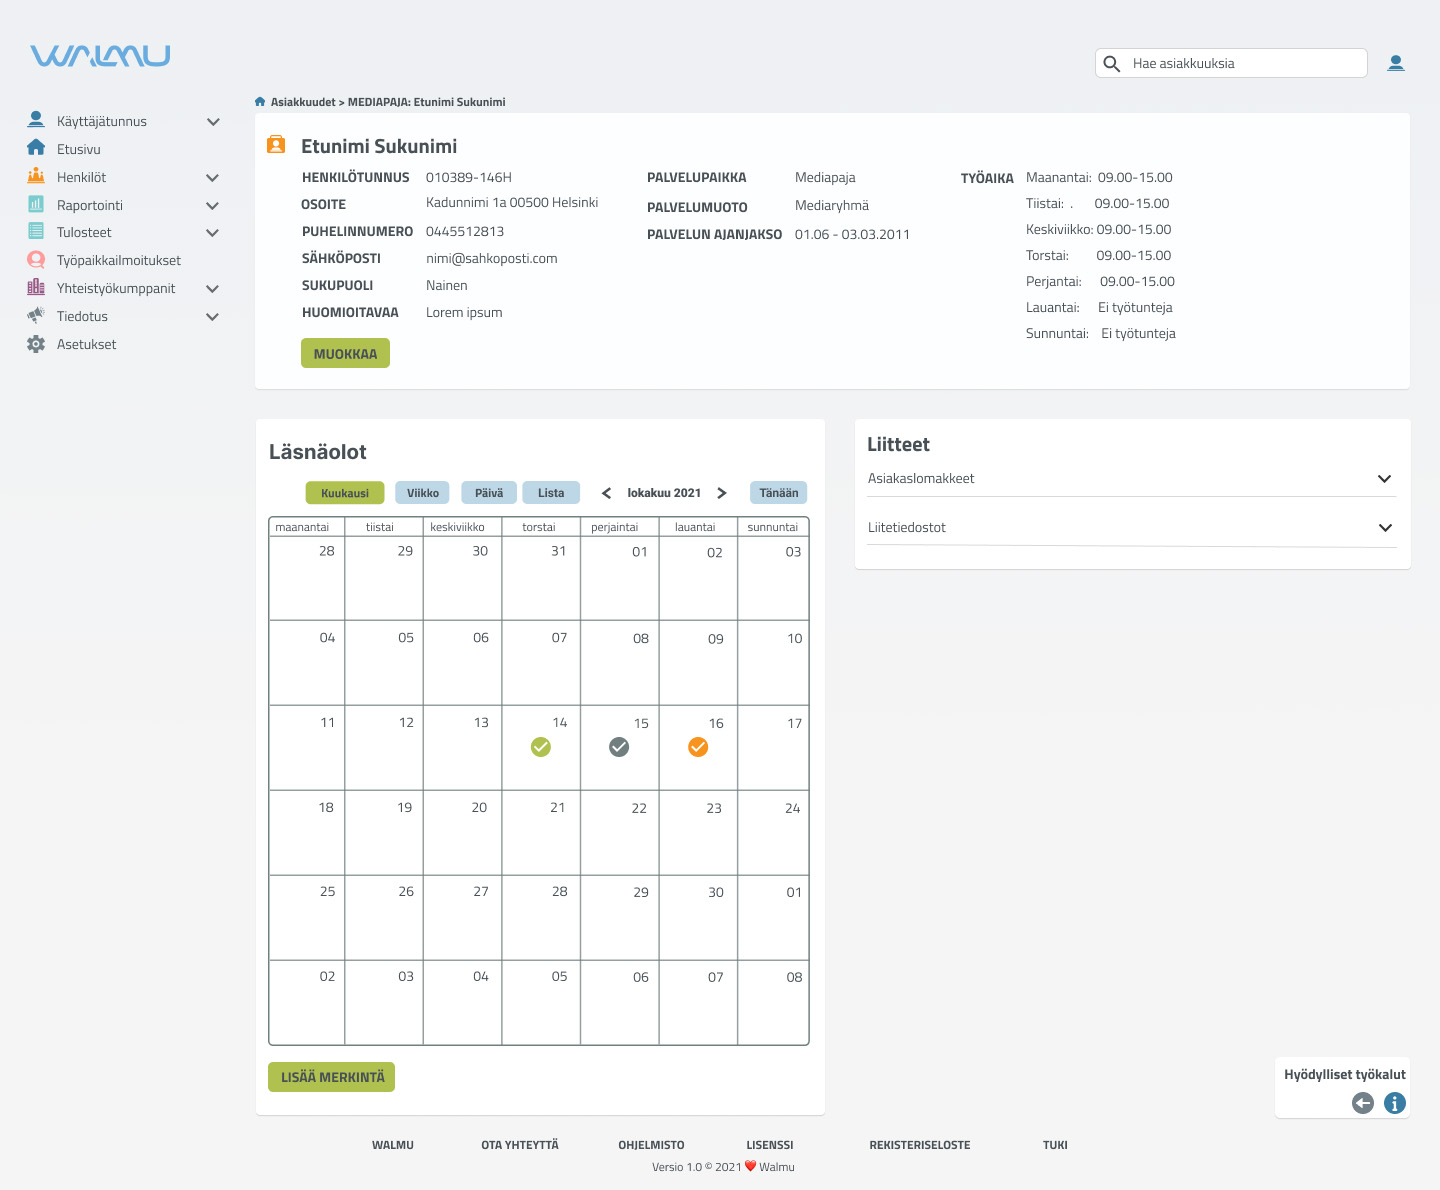The image size is (1440, 1190).
Task: Click the search magnifier icon
Action: pyautogui.click(x=1111, y=64)
